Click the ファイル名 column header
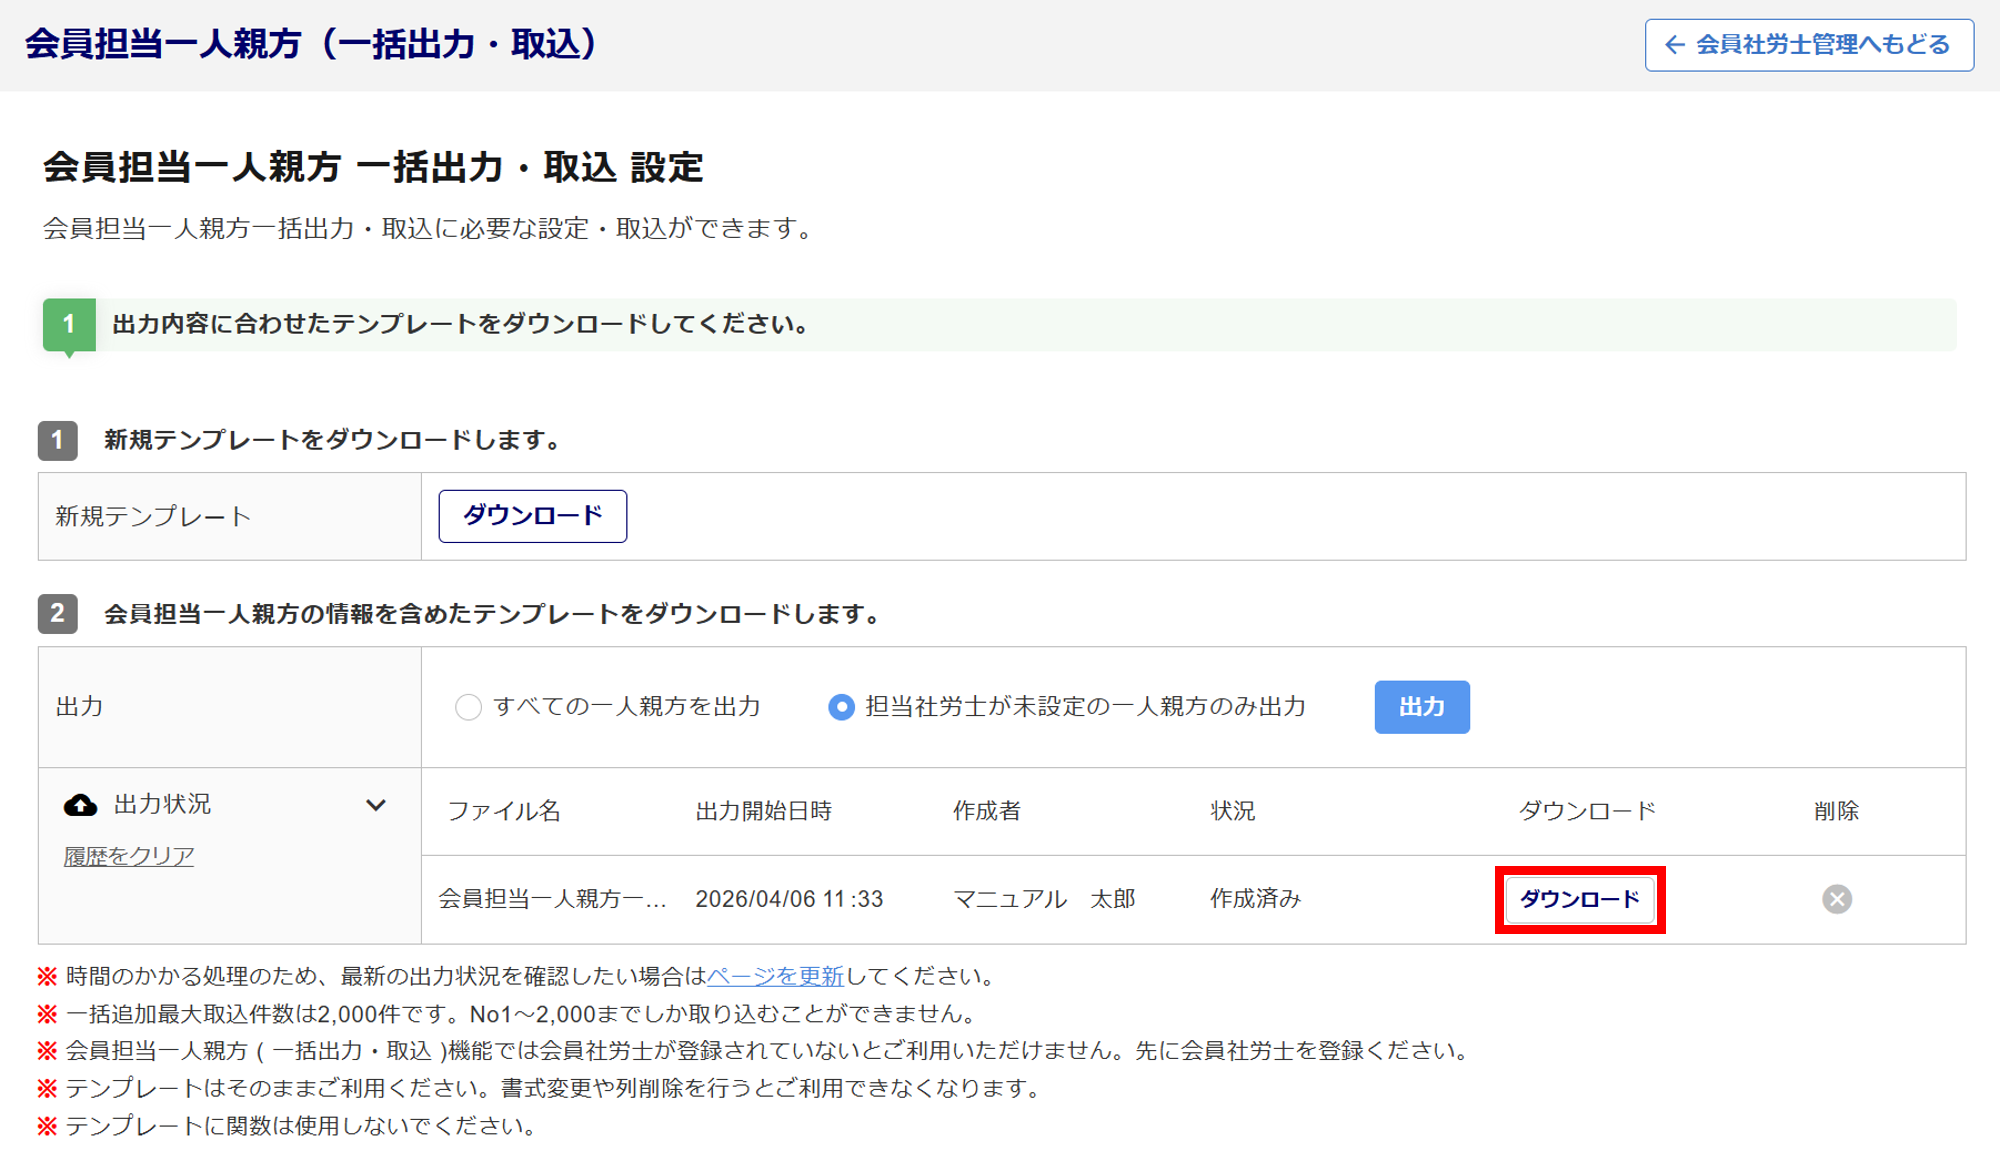 coord(504,811)
